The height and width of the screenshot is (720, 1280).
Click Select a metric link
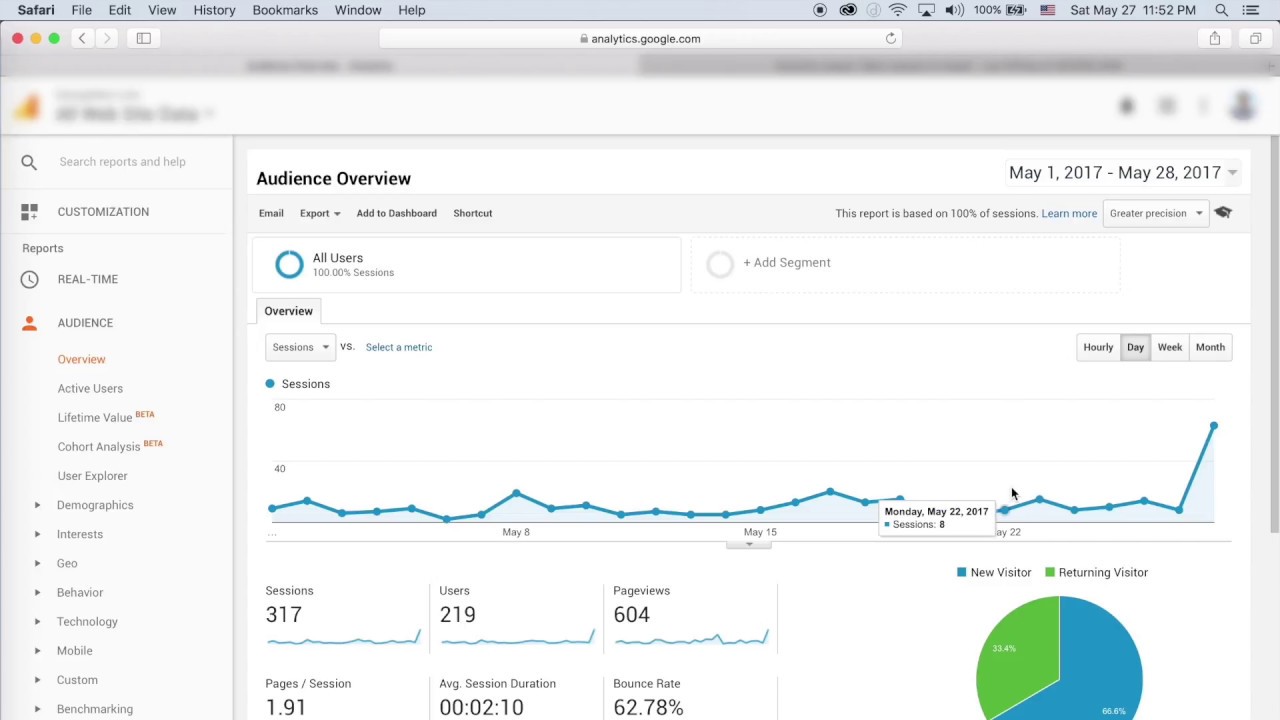click(x=399, y=347)
